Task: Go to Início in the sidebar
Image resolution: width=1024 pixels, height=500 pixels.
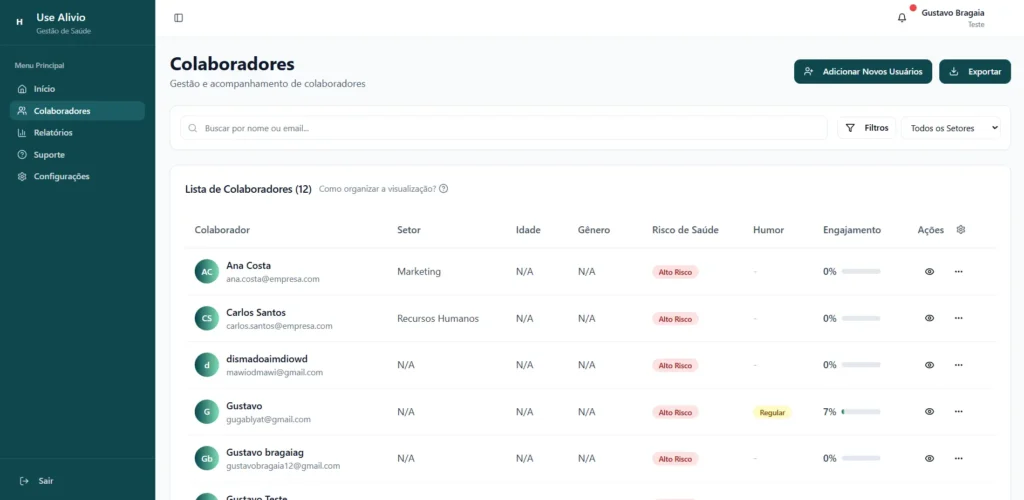Action: tap(77, 89)
